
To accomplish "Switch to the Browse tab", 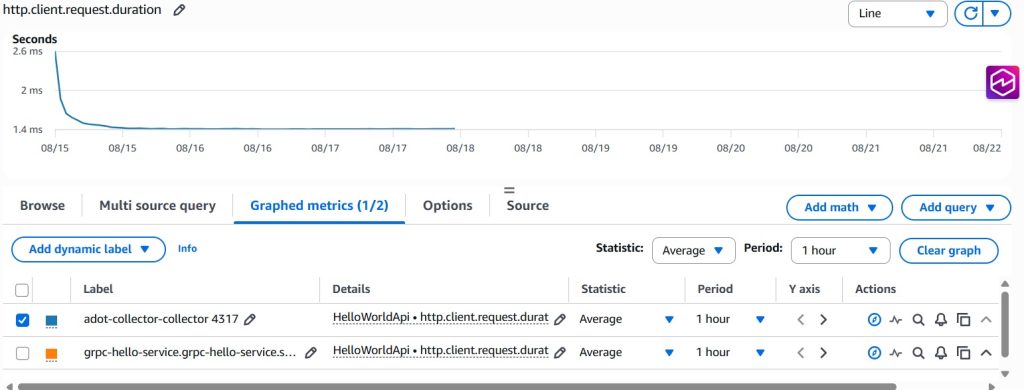I will 42,206.
